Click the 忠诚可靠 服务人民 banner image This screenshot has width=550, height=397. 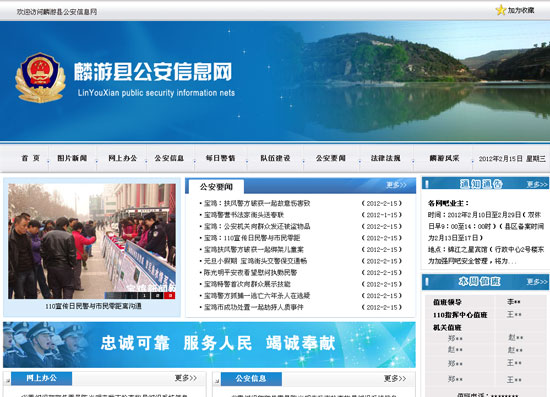coord(209,344)
